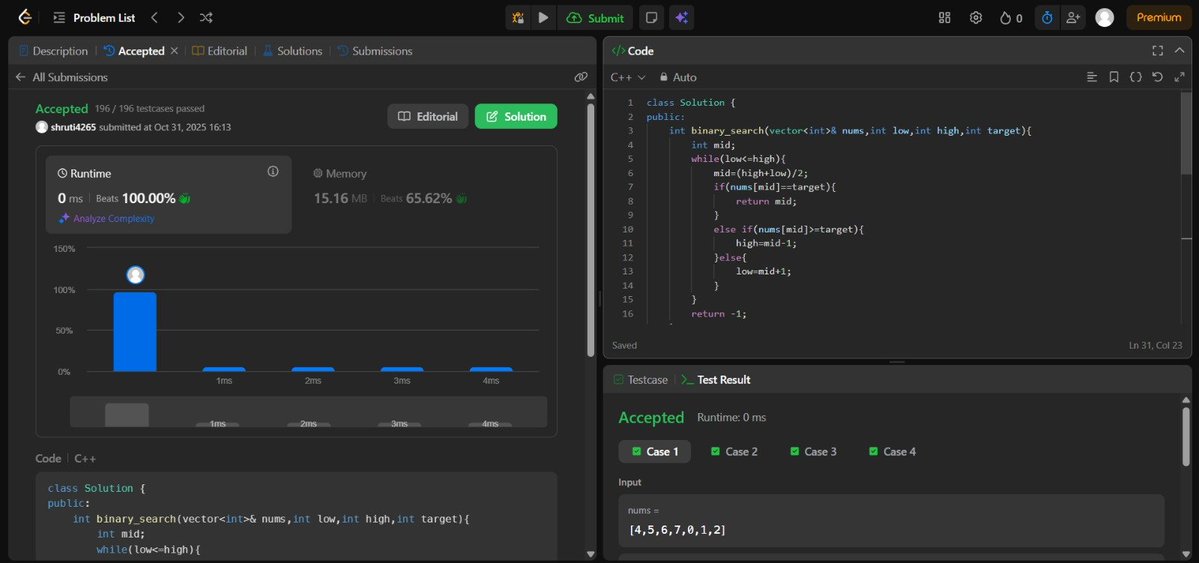Go to next problem arrow

180,18
